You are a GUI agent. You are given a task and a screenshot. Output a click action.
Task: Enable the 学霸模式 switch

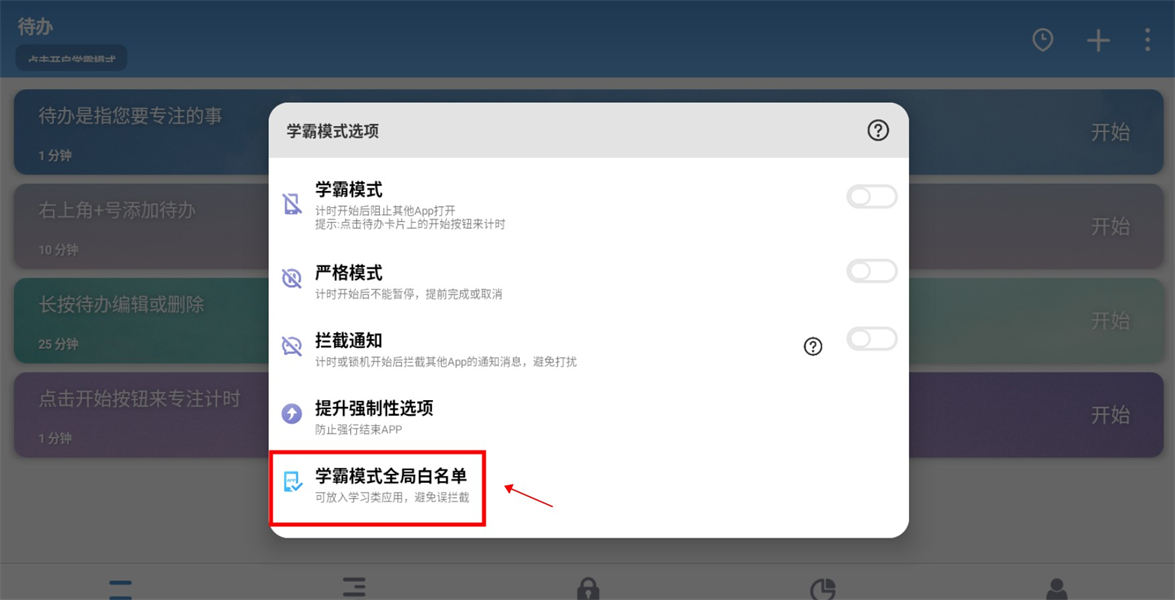(872, 197)
